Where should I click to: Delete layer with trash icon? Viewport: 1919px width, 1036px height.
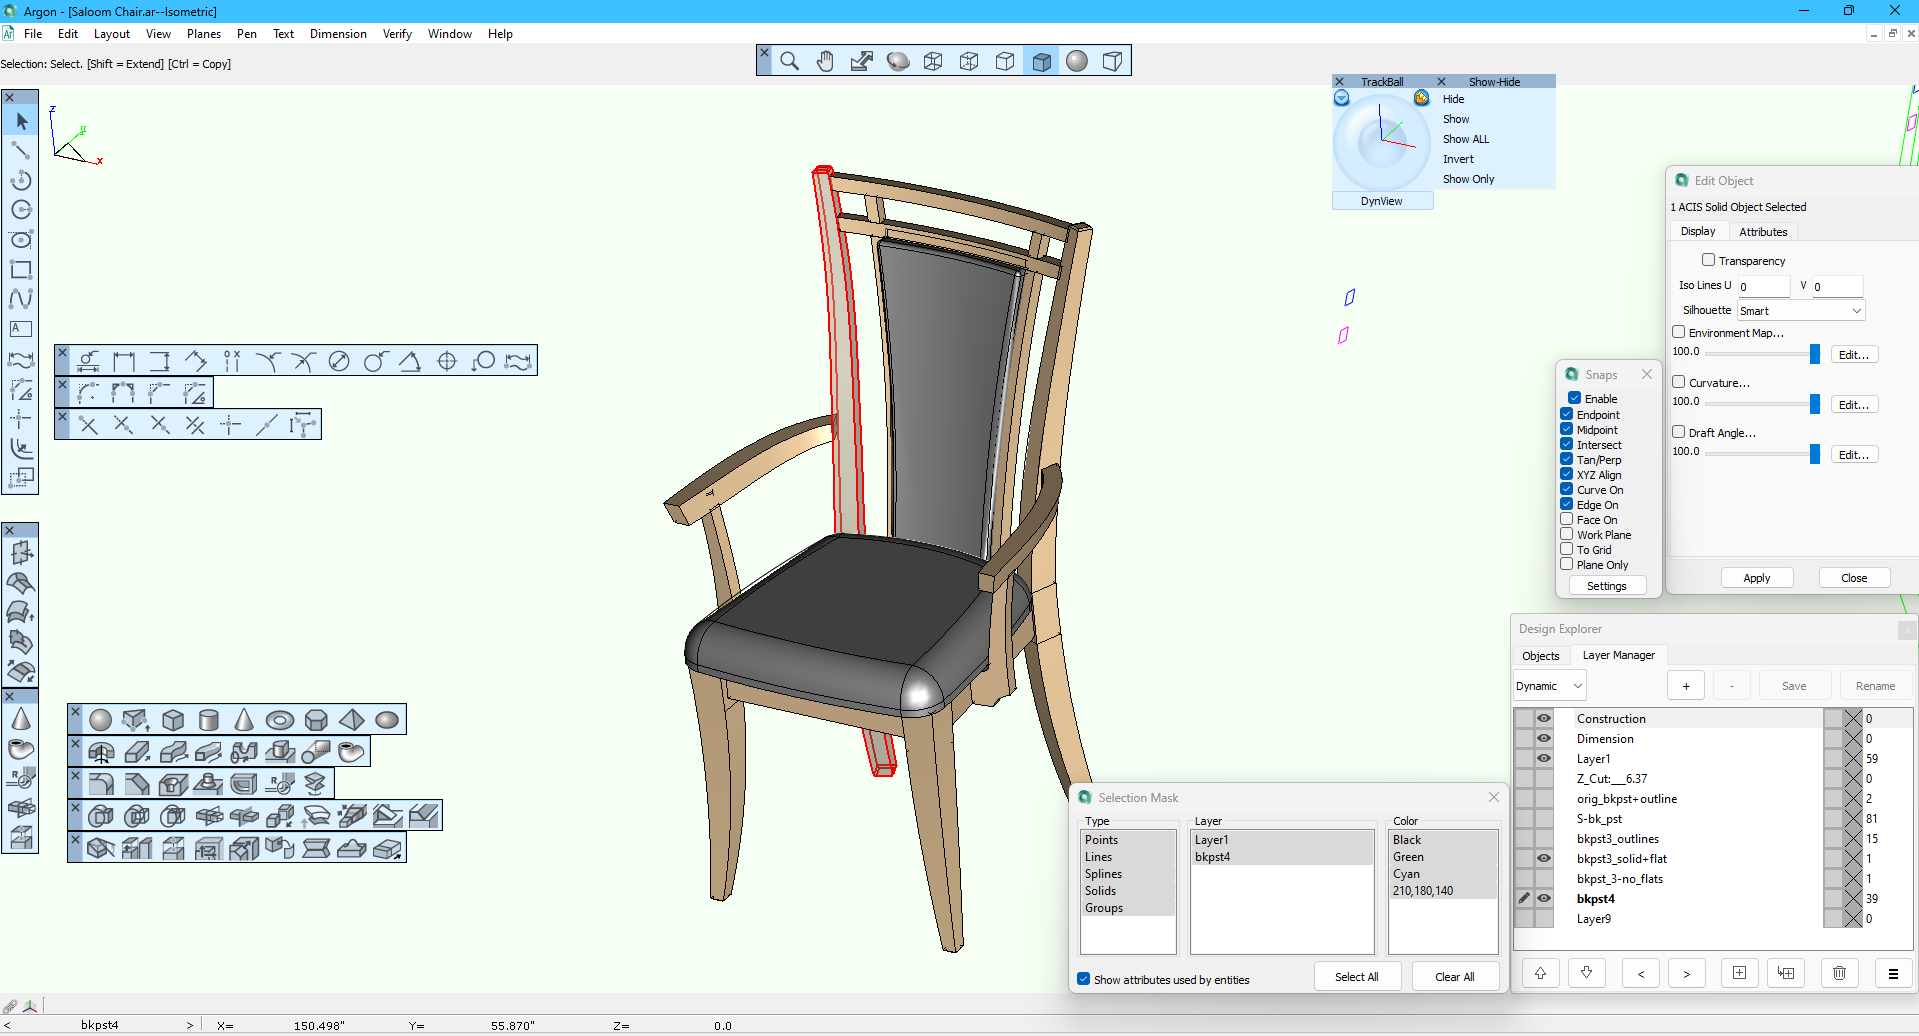point(1839,973)
